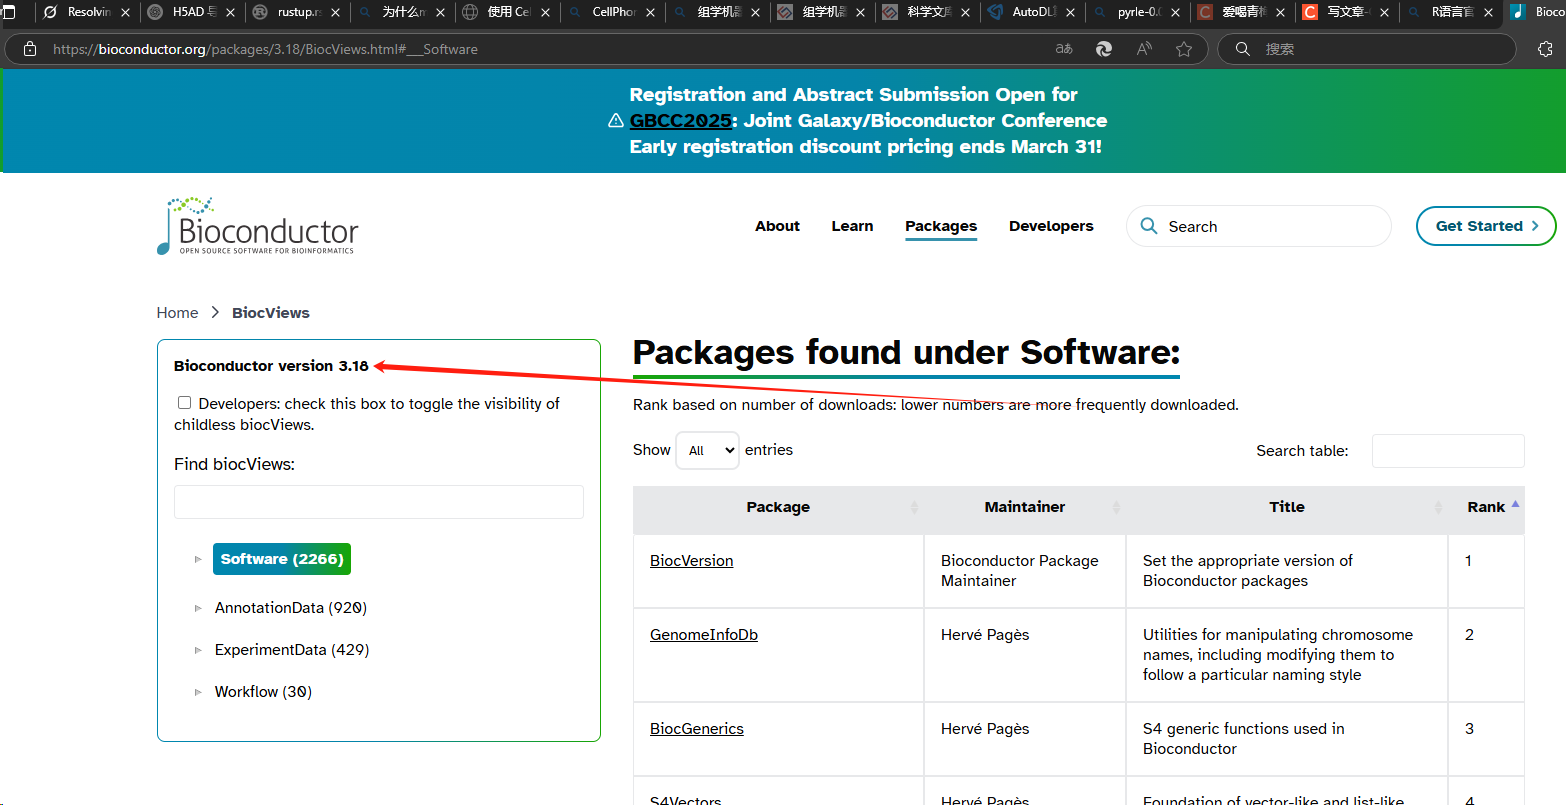Open the Developers menu
Screen dimensions: 1566x805
click(1051, 226)
